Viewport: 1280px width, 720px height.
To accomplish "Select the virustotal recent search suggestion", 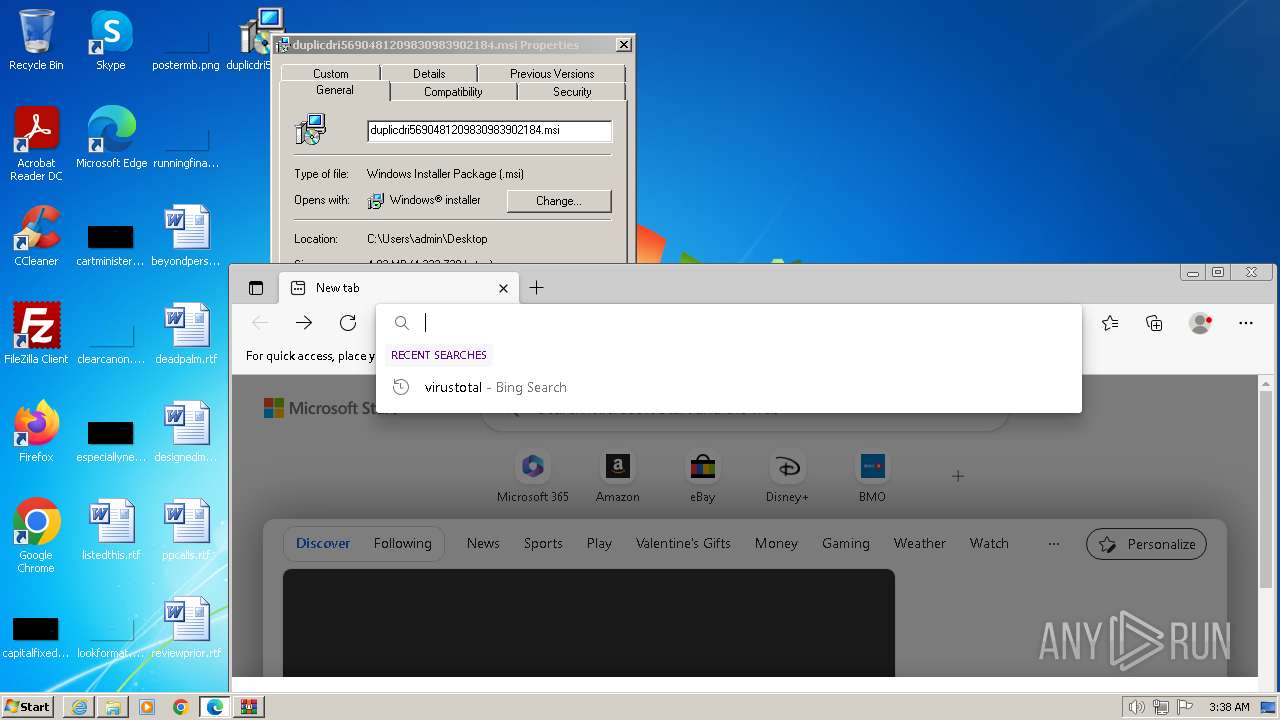I will point(729,387).
